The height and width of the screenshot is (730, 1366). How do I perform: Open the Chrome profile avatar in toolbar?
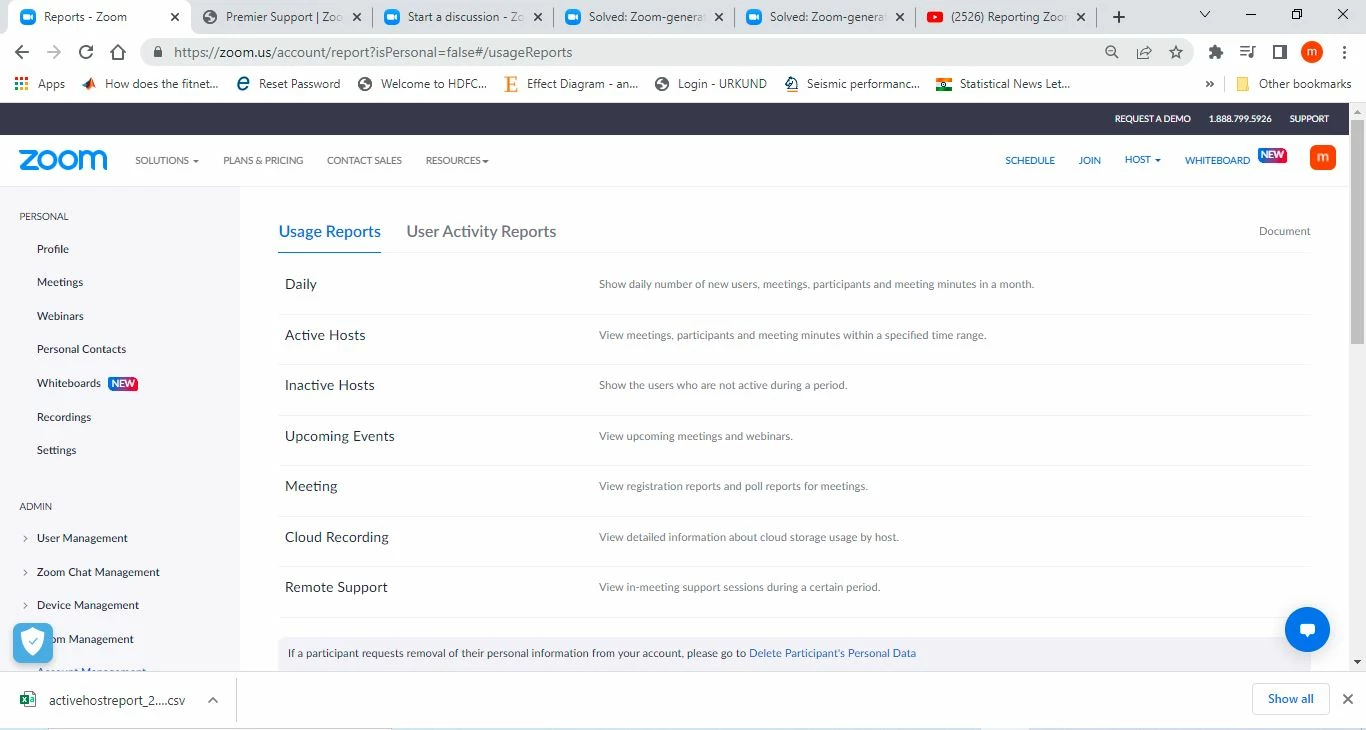[x=1312, y=52]
